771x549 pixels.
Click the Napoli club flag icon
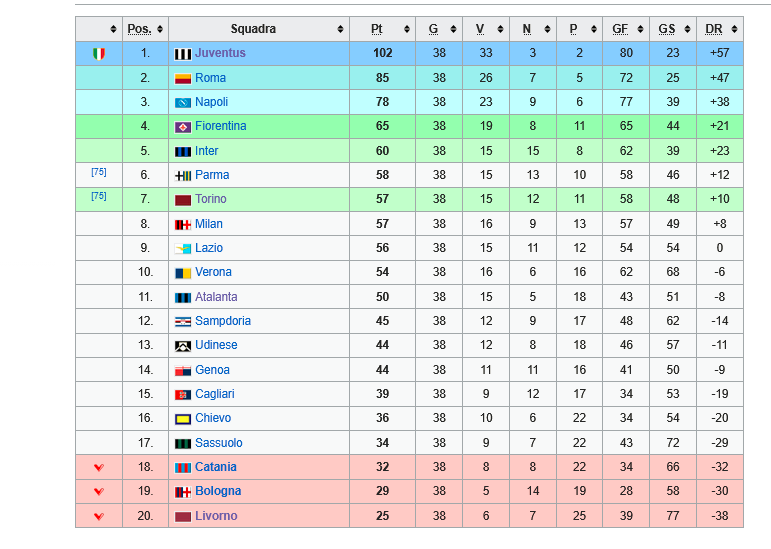(x=183, y=102)
